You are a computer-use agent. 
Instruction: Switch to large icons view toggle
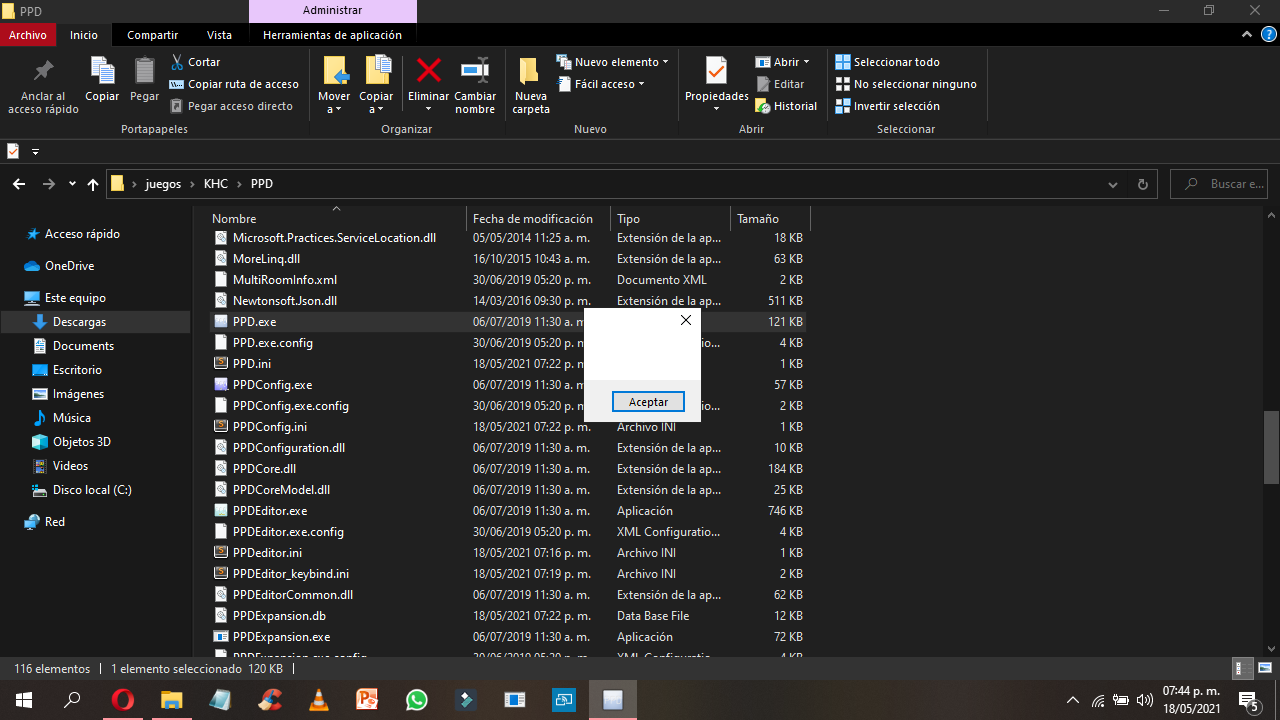point(1265,669)
